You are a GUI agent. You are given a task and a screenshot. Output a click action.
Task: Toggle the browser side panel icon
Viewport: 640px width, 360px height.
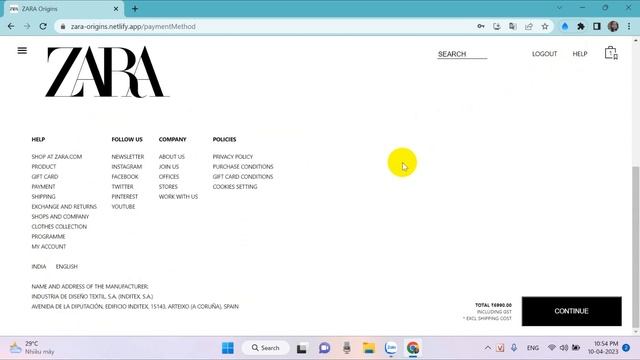pyautogui.click(x=597, y=27)
